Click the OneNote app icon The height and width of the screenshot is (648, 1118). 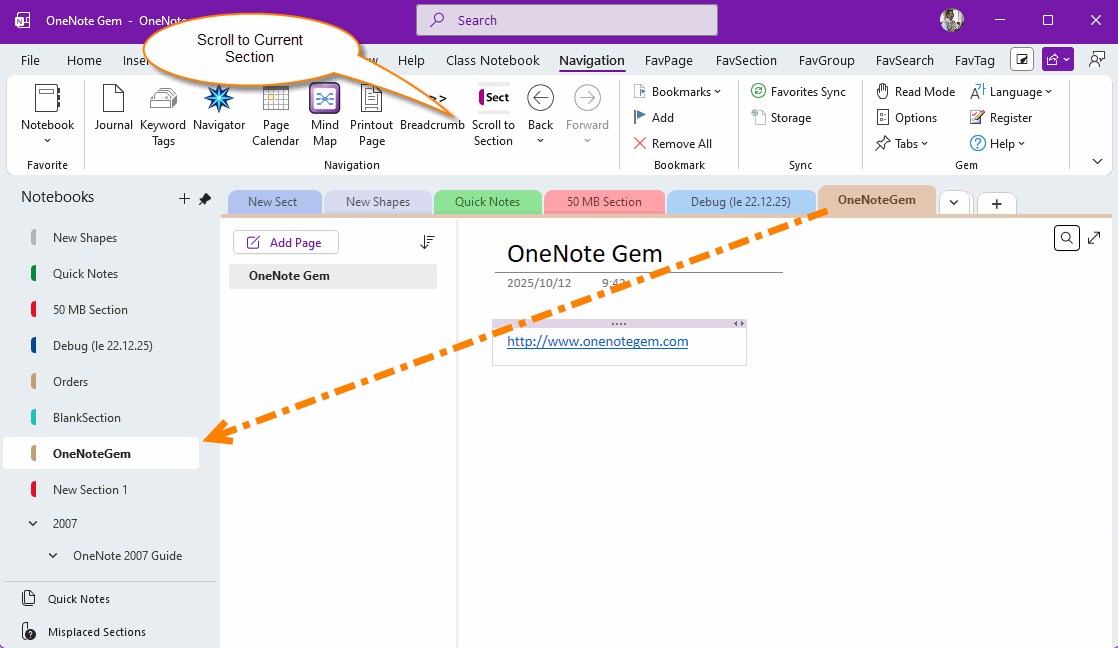pyautogui.click(x=22, y=20)
